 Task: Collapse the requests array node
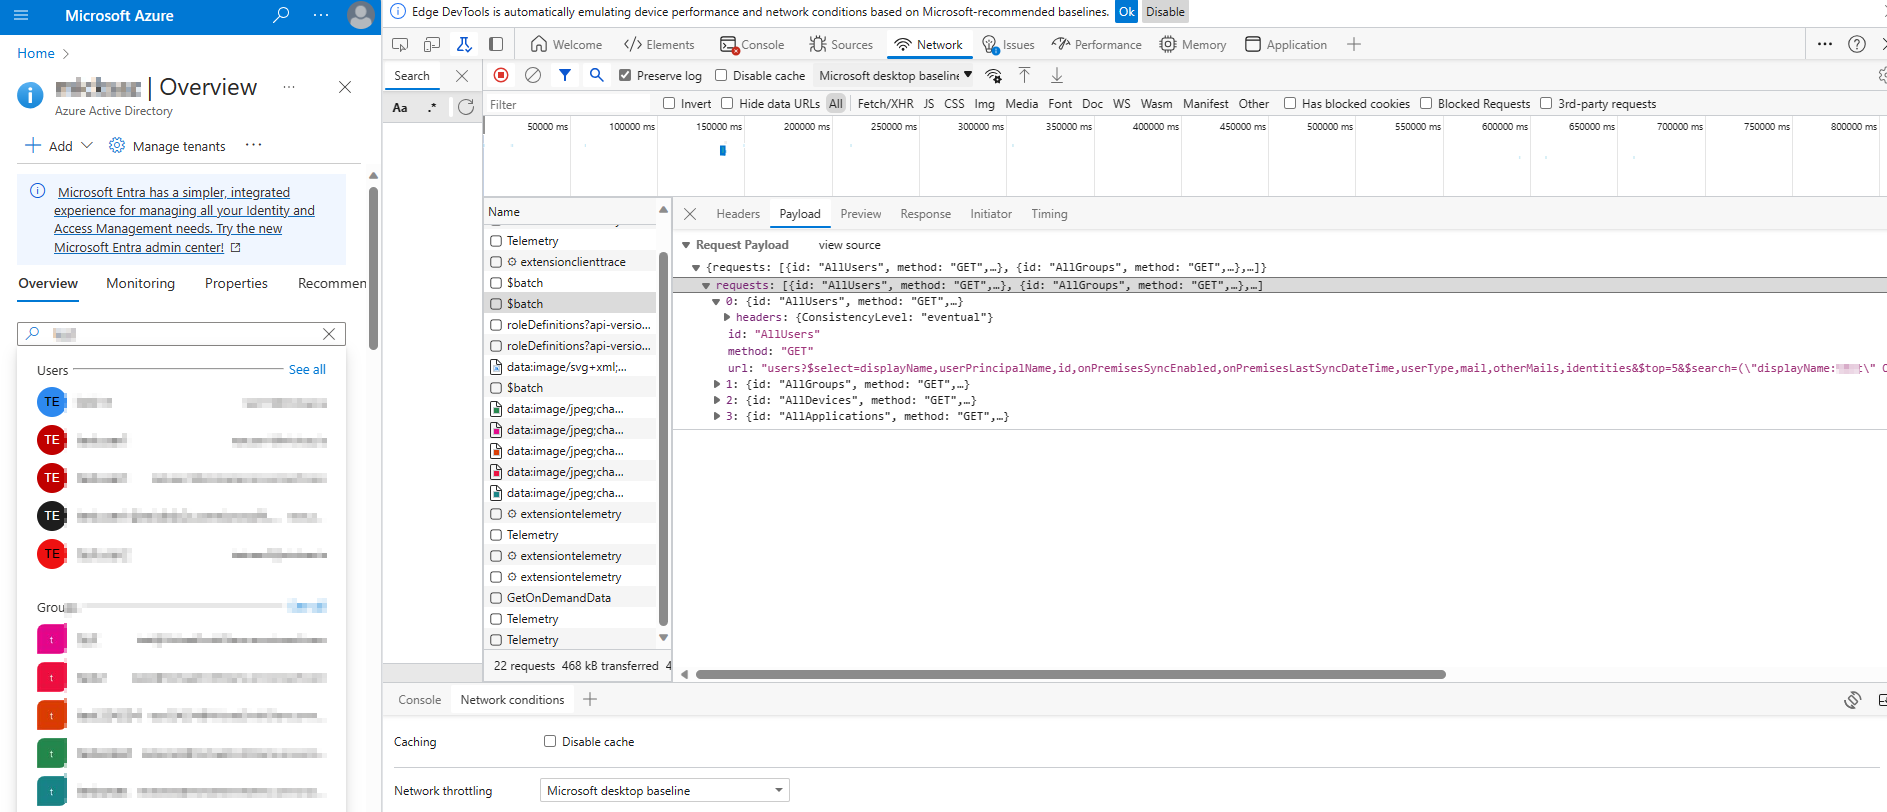(x=706, y=285)
